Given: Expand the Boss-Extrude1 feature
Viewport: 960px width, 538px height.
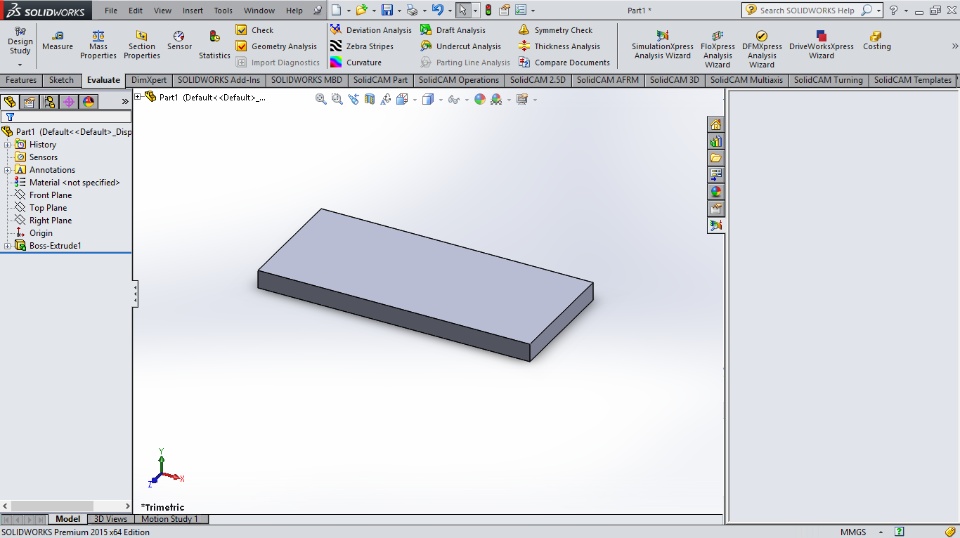Looking at the screenshot, I should pyautogui.click(x=7, y=246).
